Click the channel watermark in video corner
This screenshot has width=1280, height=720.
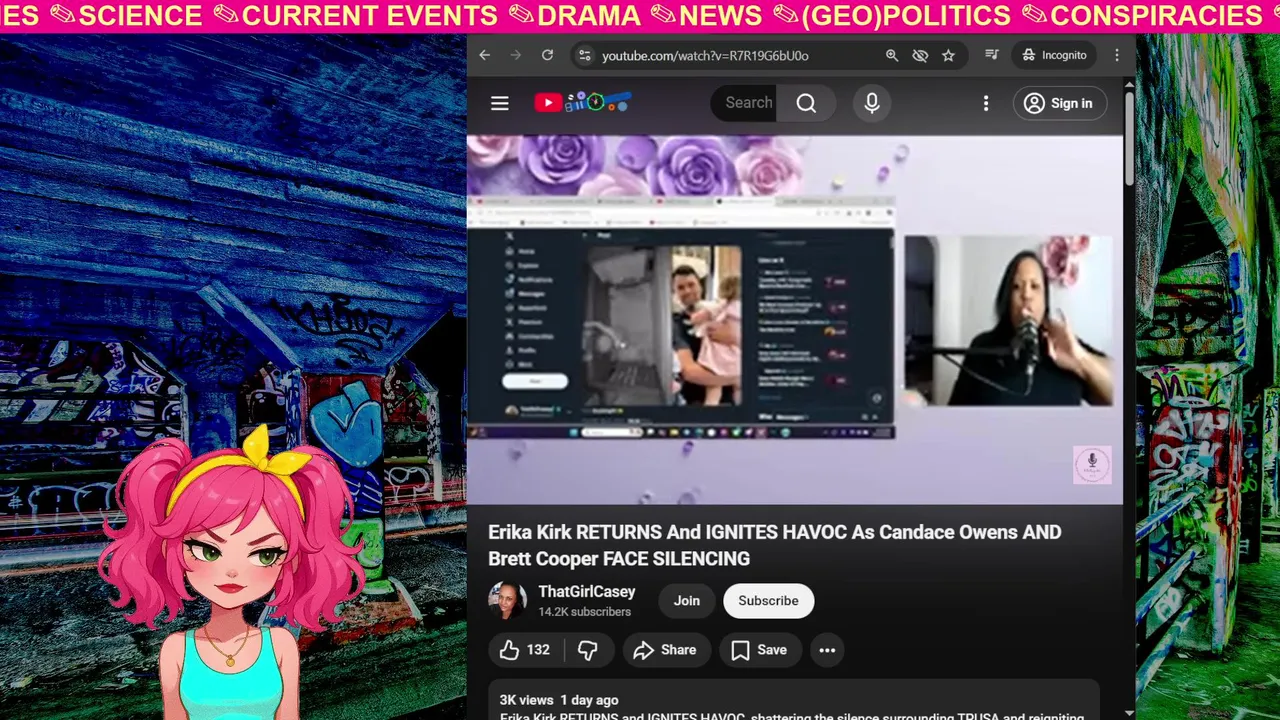click(x=1092, y=465)
